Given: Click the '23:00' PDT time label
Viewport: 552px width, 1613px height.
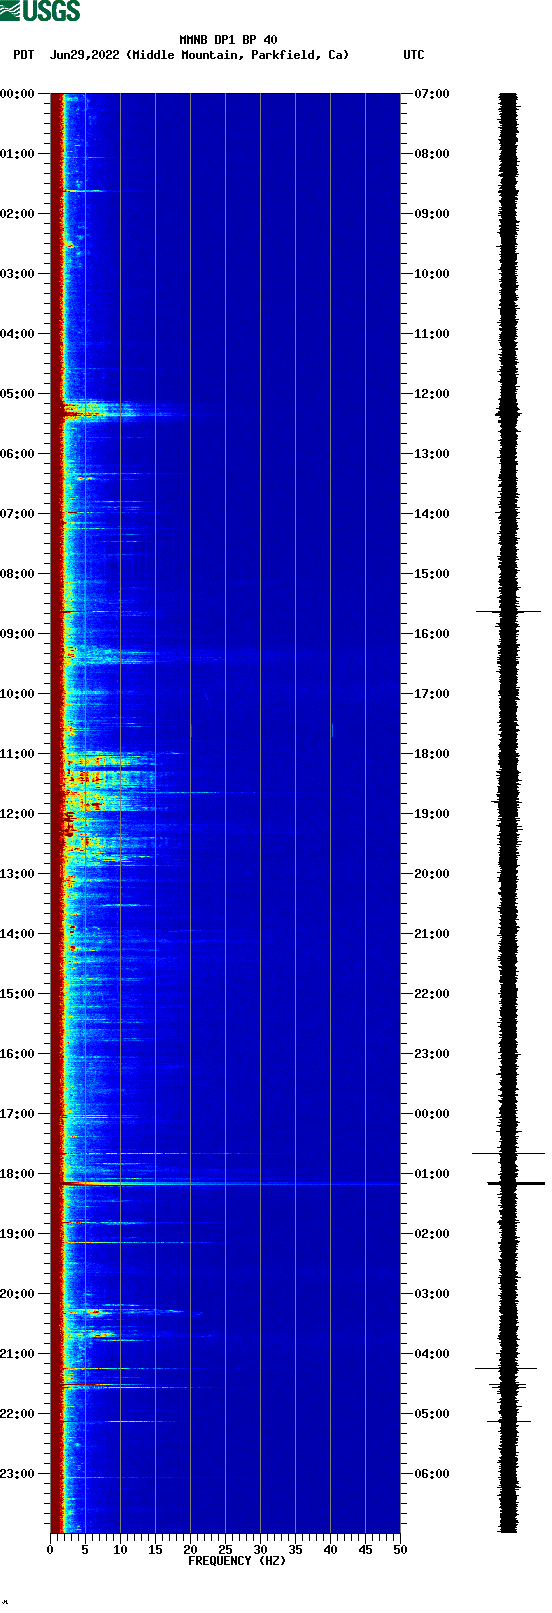Looking at the screenshot, I should [18, 1474].
